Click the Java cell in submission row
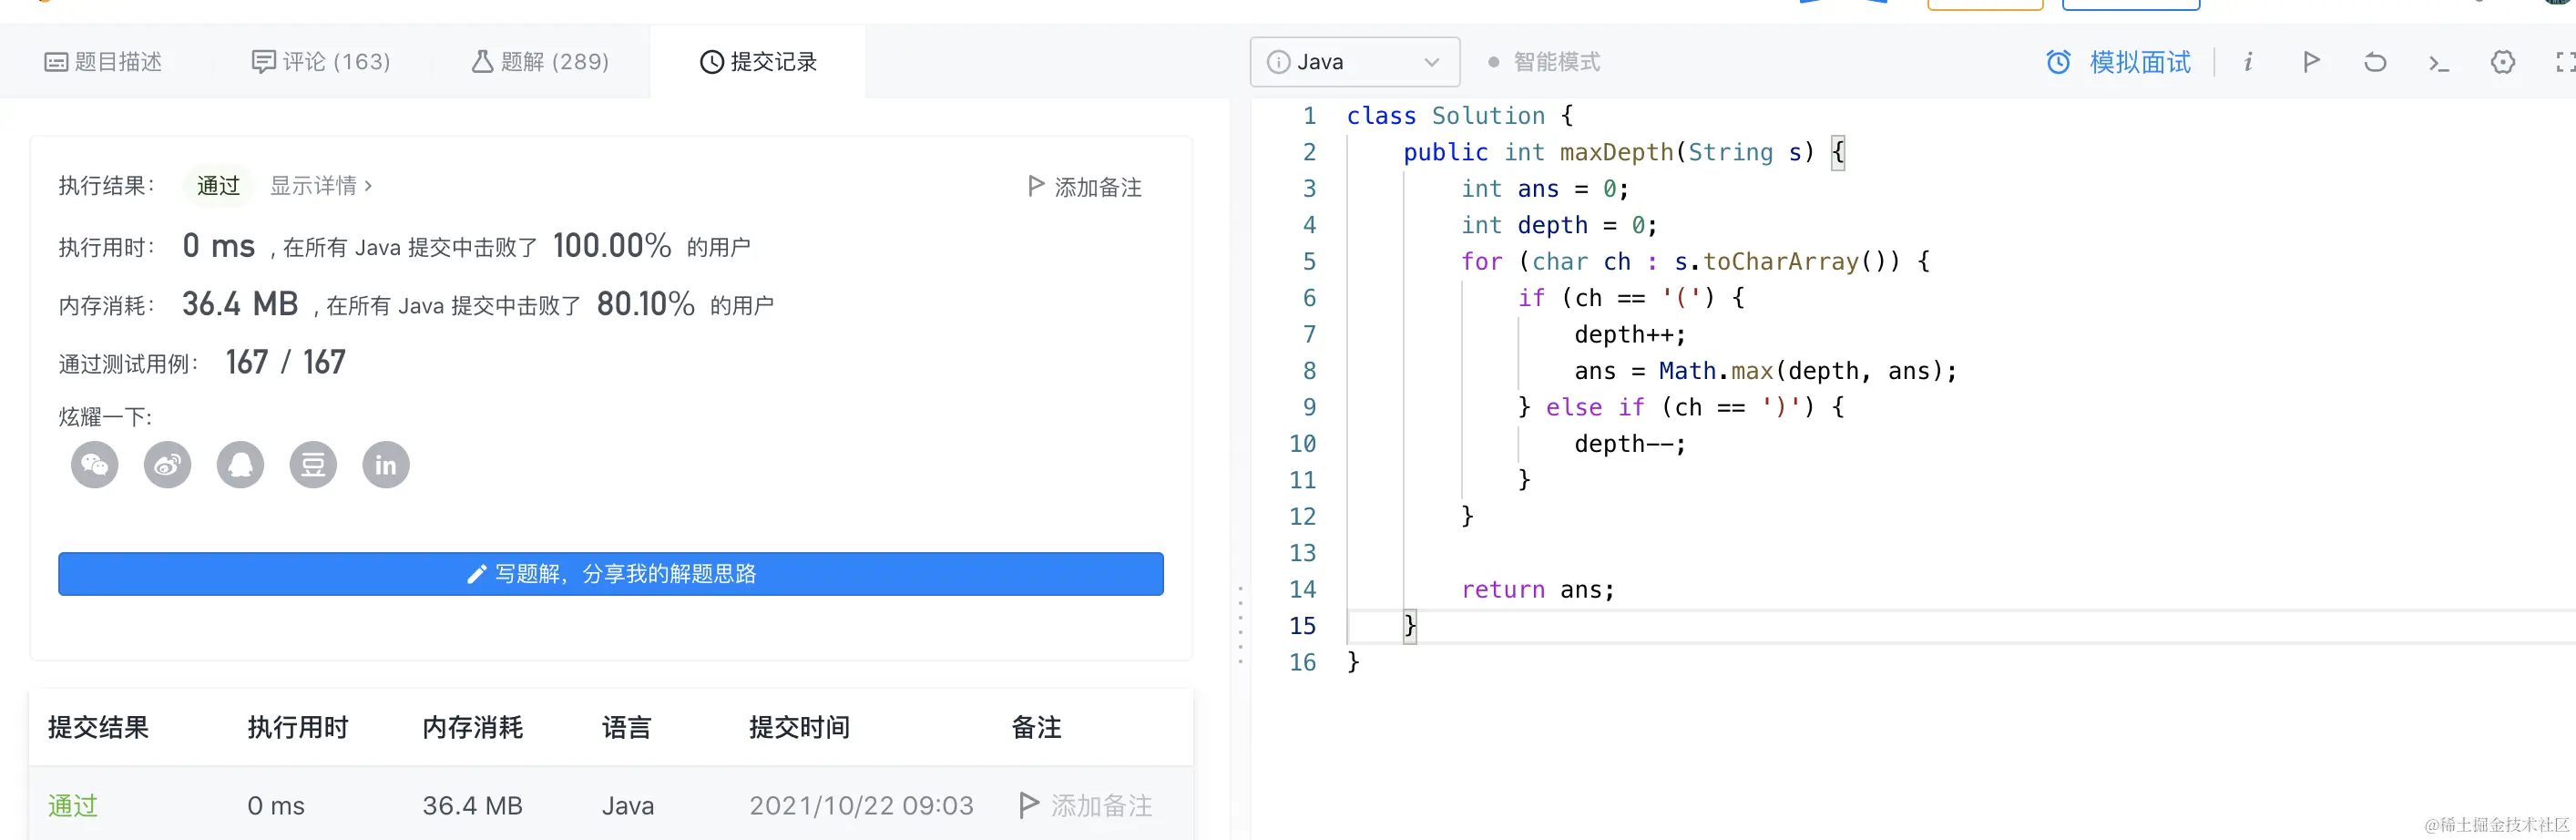This screenshot has height=840, width=2576. coord(628,806)
